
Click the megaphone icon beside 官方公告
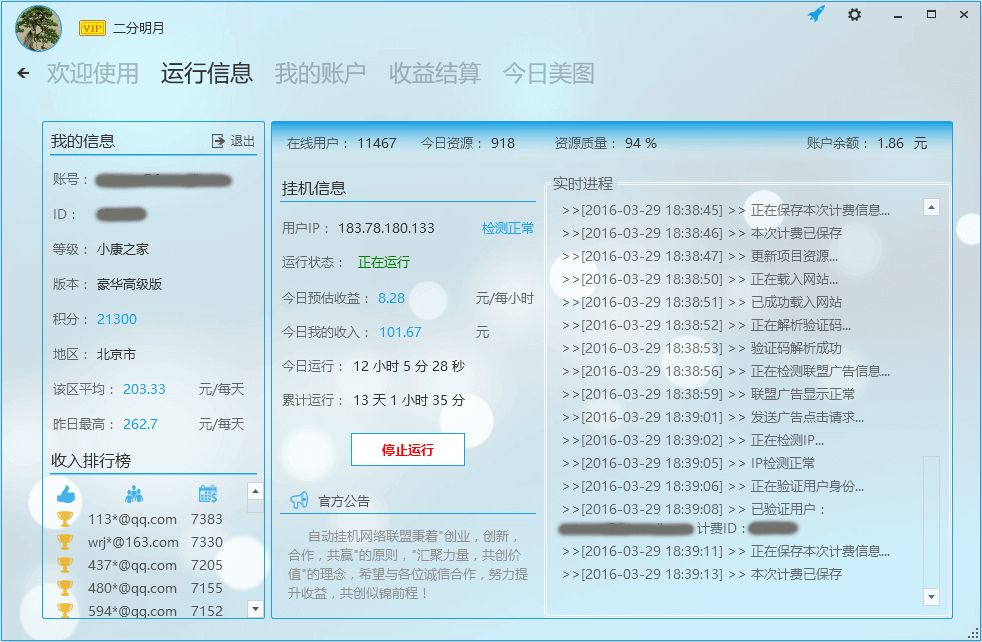(x=297, y=501)
